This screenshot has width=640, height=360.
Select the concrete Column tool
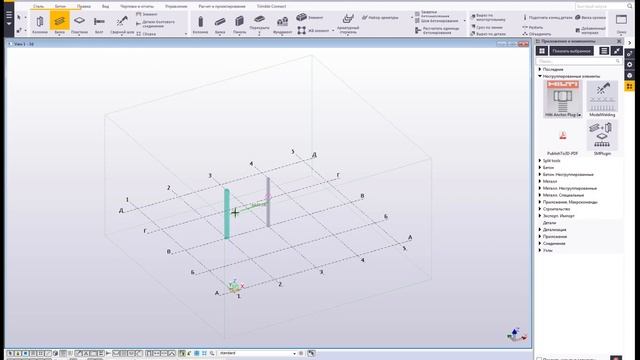coord(200,23)
